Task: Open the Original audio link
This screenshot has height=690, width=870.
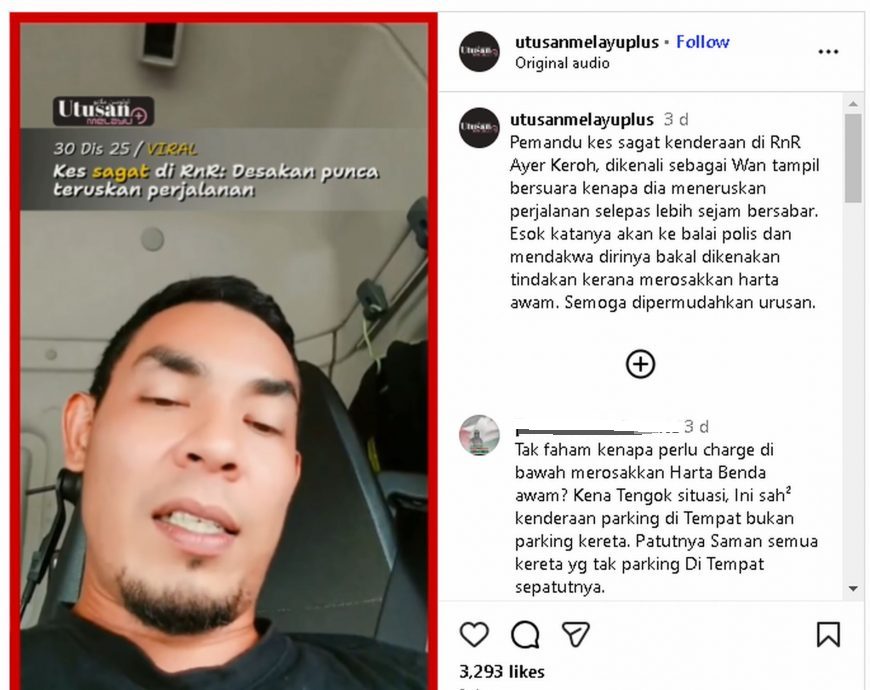Action: coord(562,63)
